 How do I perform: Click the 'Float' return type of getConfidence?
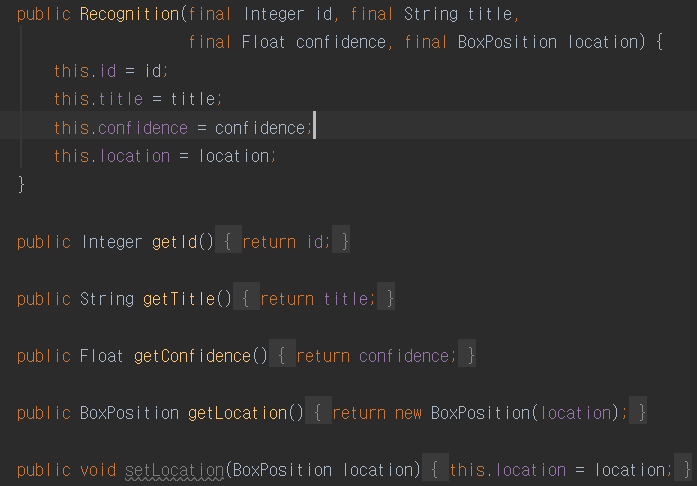(101, 356)
